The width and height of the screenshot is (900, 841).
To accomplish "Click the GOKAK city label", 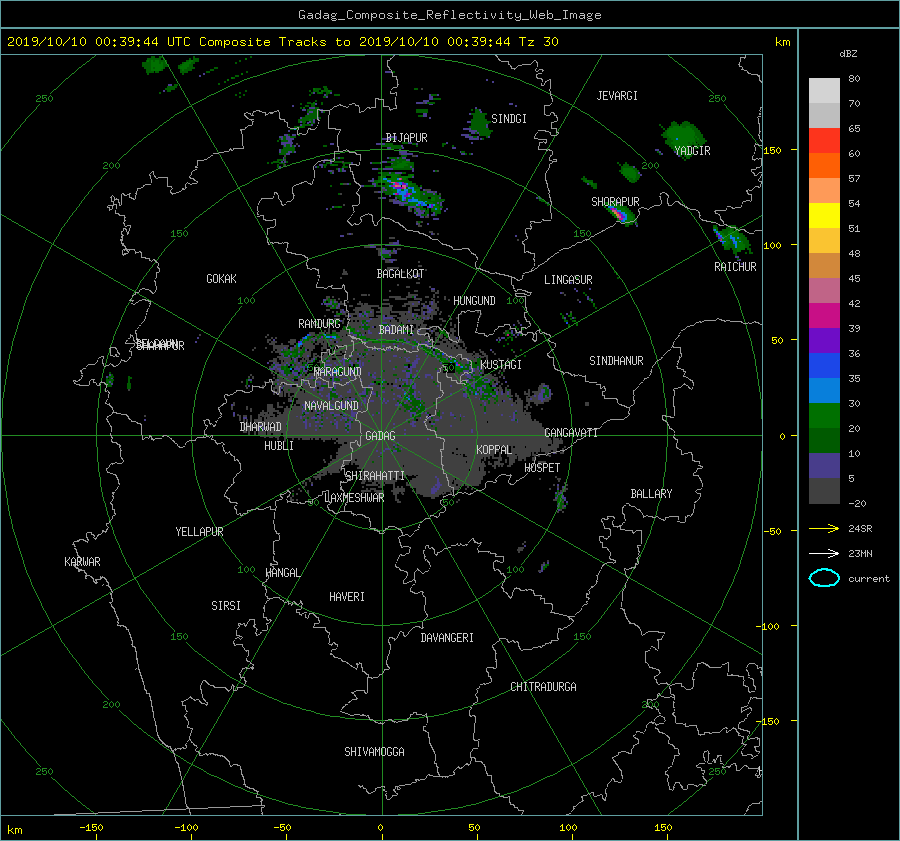I will (222, 279).
